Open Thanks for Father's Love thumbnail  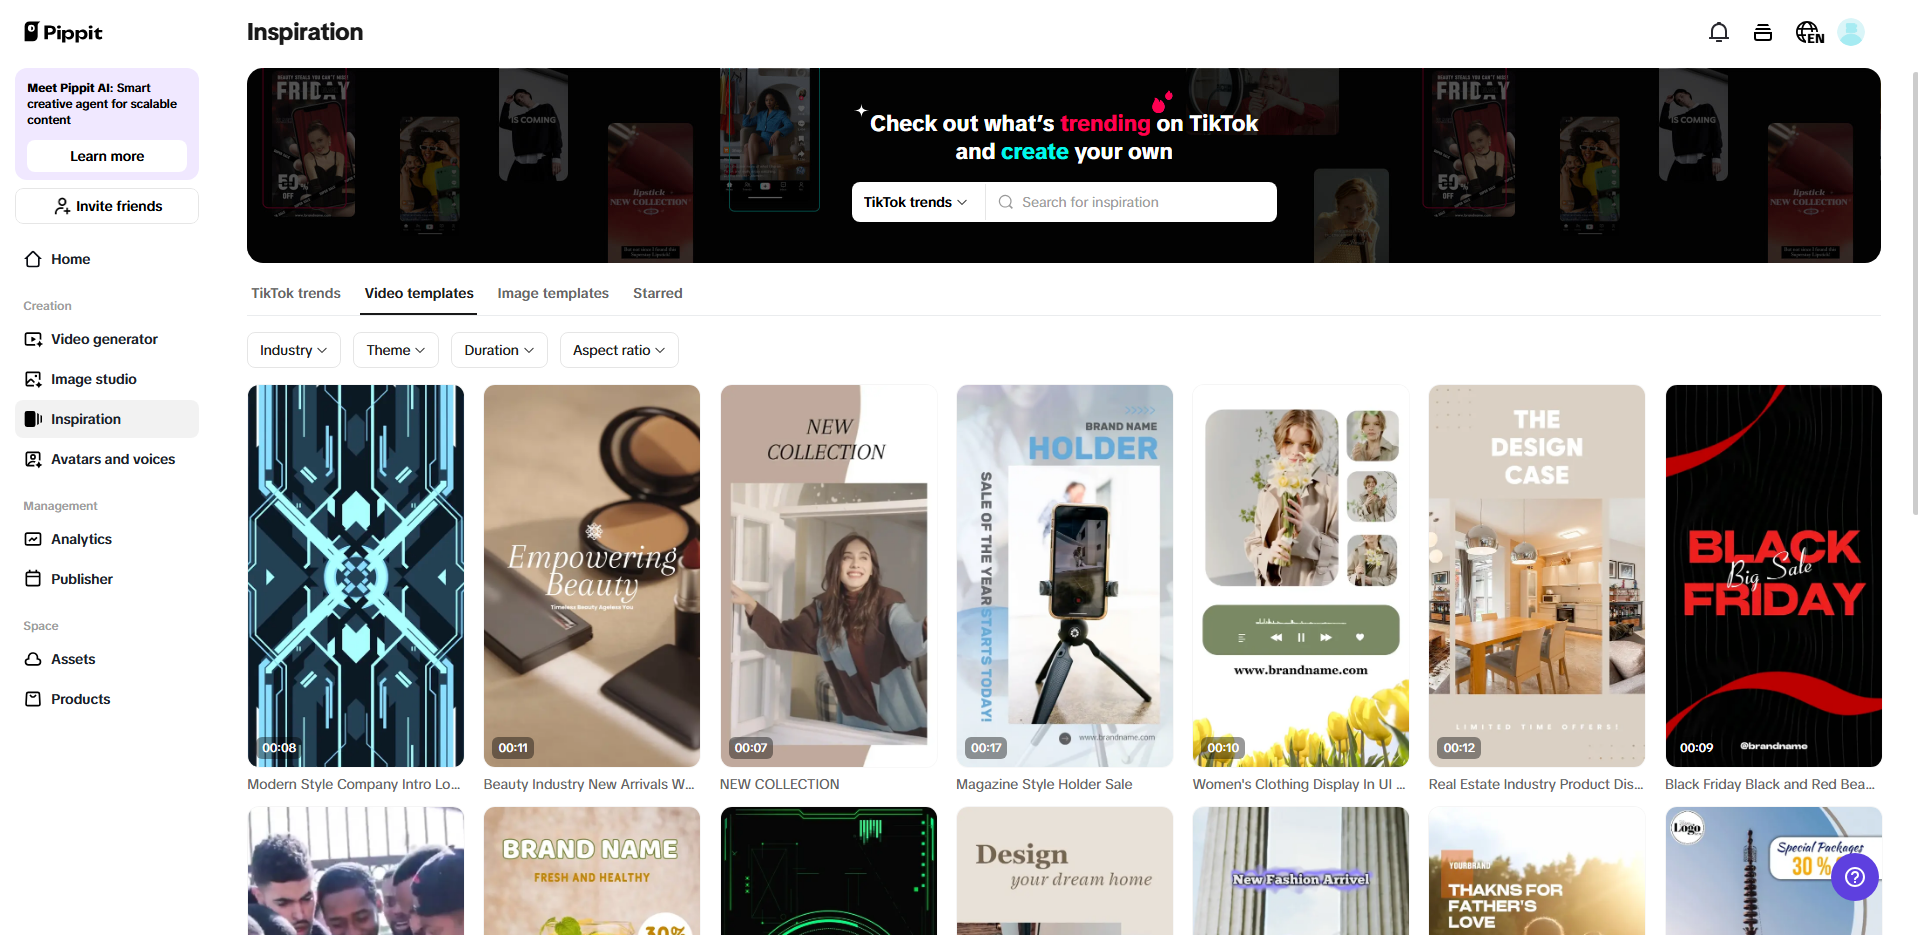click(x=1537, y=871)
